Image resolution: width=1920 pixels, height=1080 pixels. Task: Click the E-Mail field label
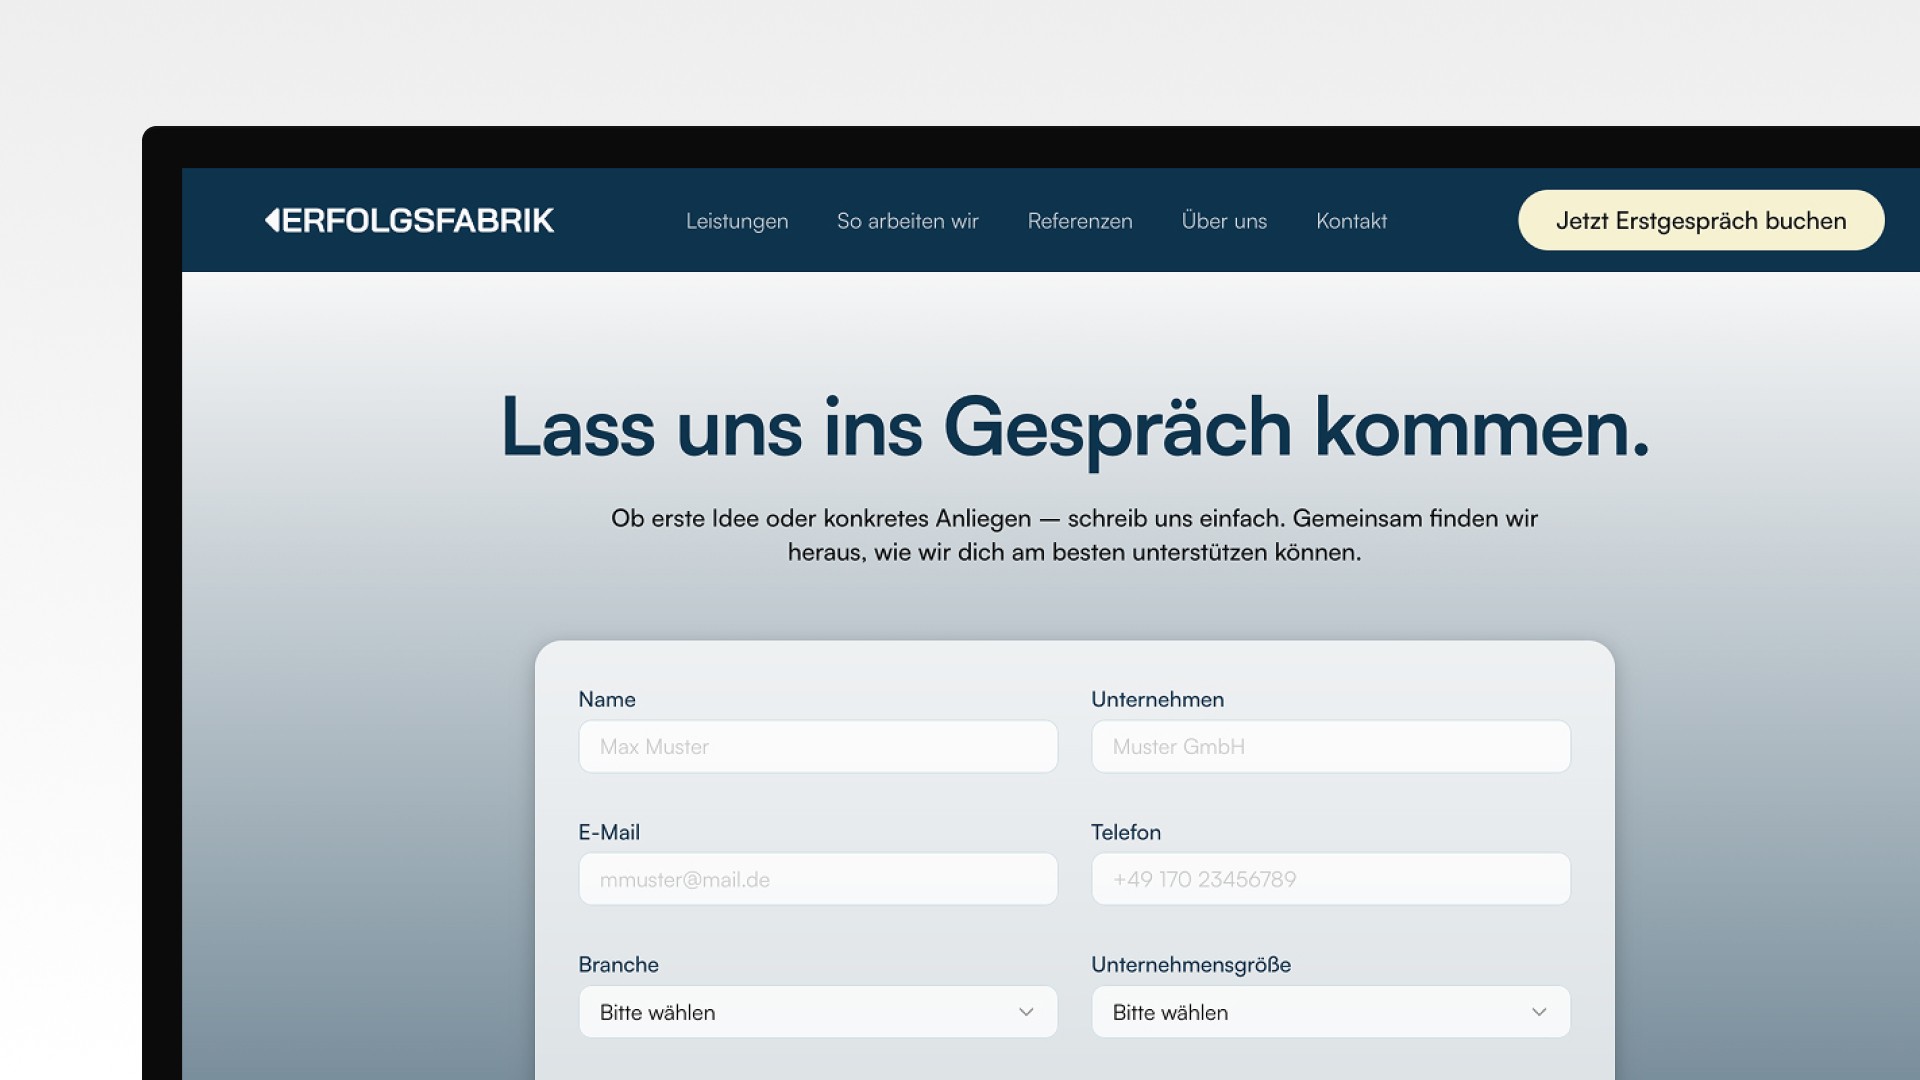tap(609, 832)
